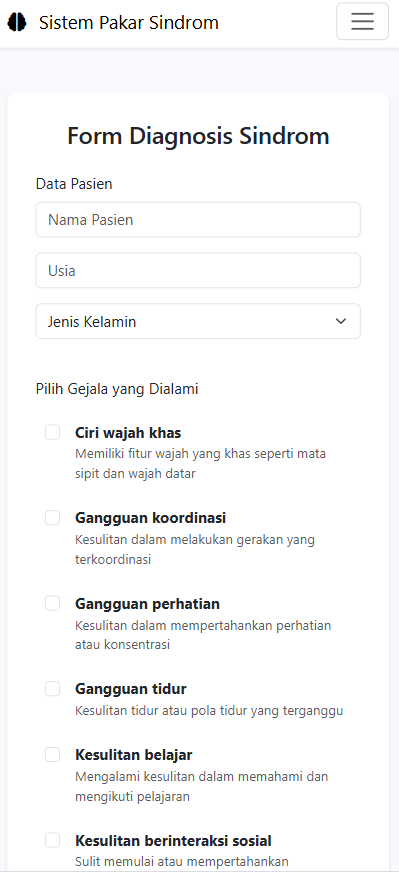Screen dimensions: 399x872
Task: Toggle the Kesulitan berinteraksi sosial checkbox
Action: (x=52, y=840)
